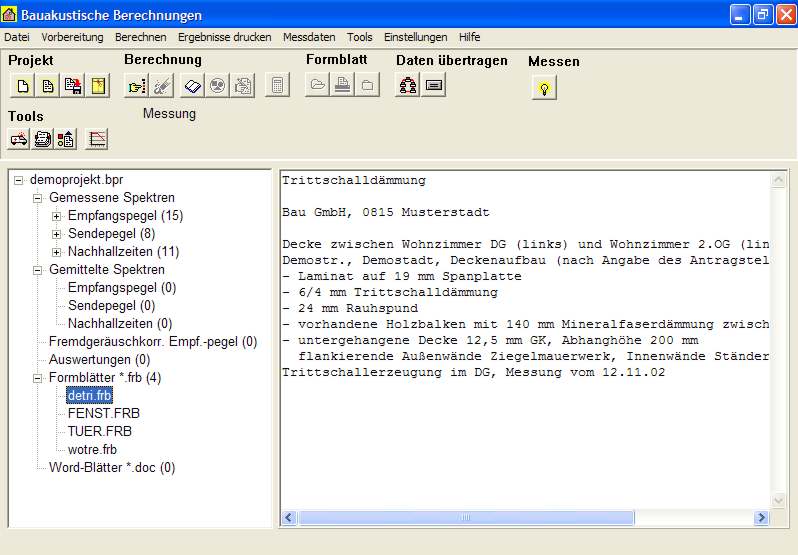This screenshot has height=555, width=798.
Task: Click the greyed broom icon under Berechnung
Action: (x=162, y=85)
